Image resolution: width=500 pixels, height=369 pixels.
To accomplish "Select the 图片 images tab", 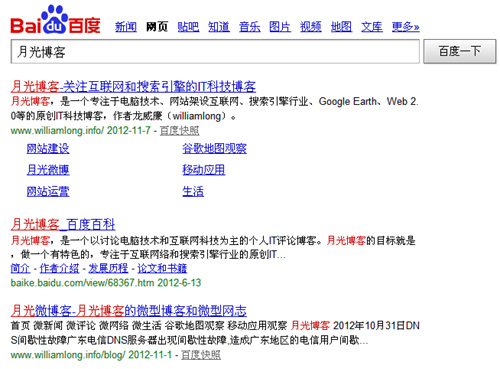I will pos(280,27).
